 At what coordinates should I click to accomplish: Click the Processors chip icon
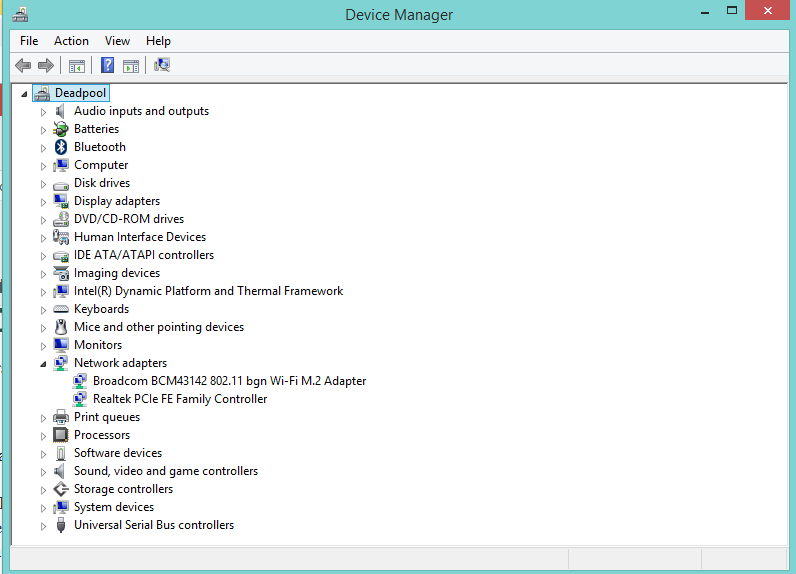click(61, 435)
